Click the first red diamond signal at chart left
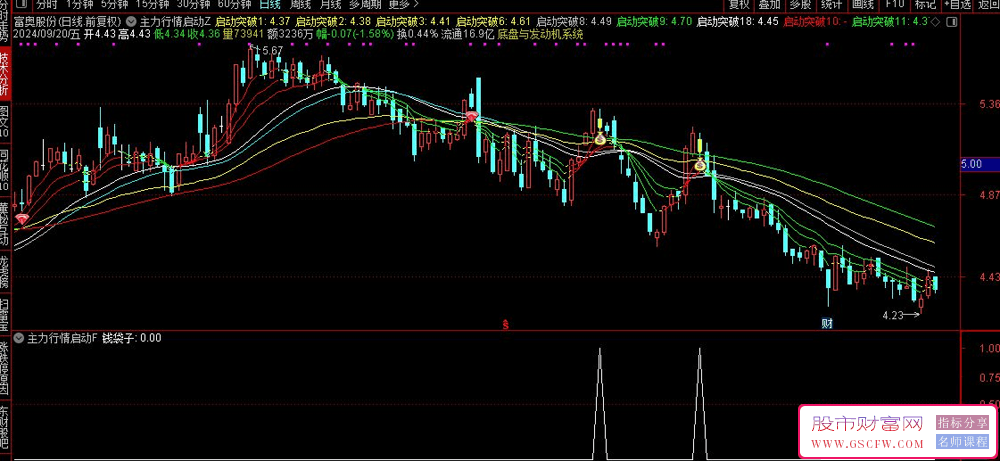Screen dimensions: 1000x461 [x=21, y=219]
